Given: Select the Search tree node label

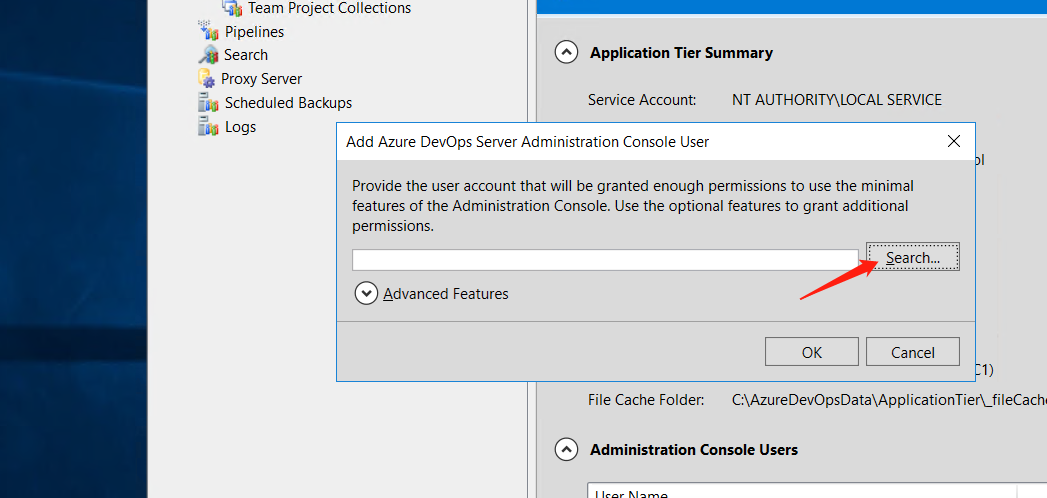Looking at the screenshot, I should (x=246, y=55).
